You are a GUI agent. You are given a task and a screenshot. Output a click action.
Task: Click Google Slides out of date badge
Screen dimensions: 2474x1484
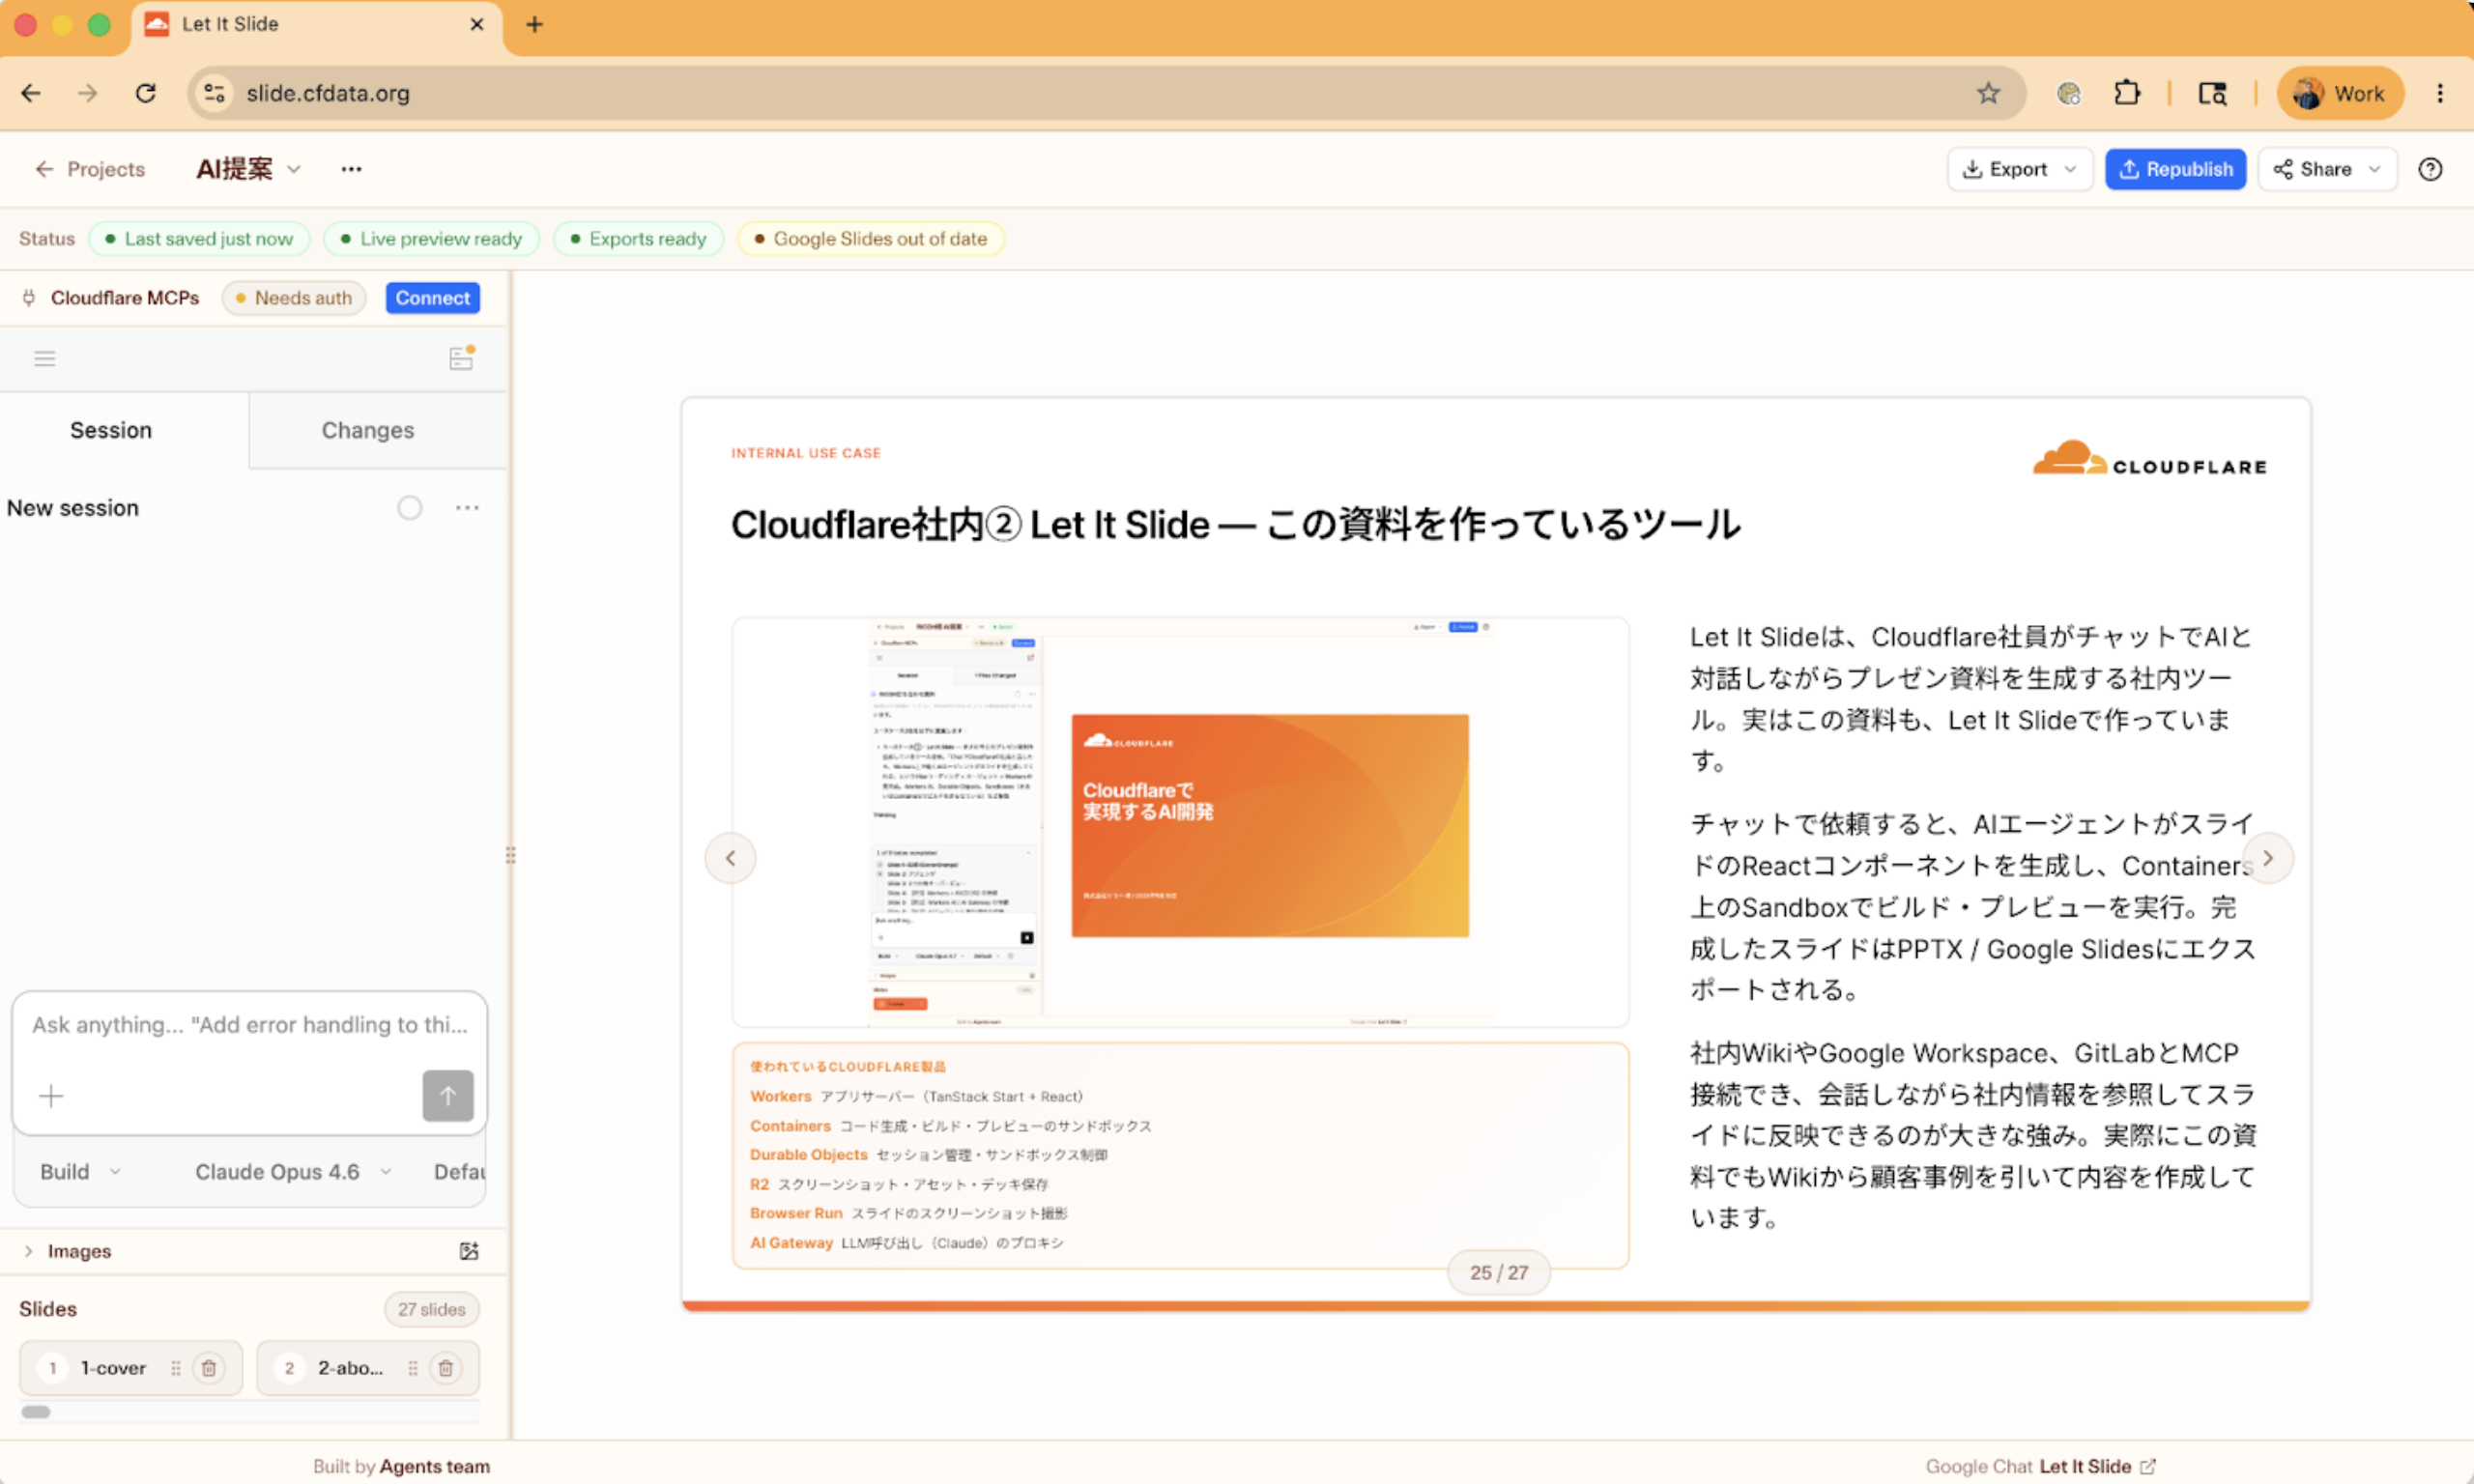(870, 239)
